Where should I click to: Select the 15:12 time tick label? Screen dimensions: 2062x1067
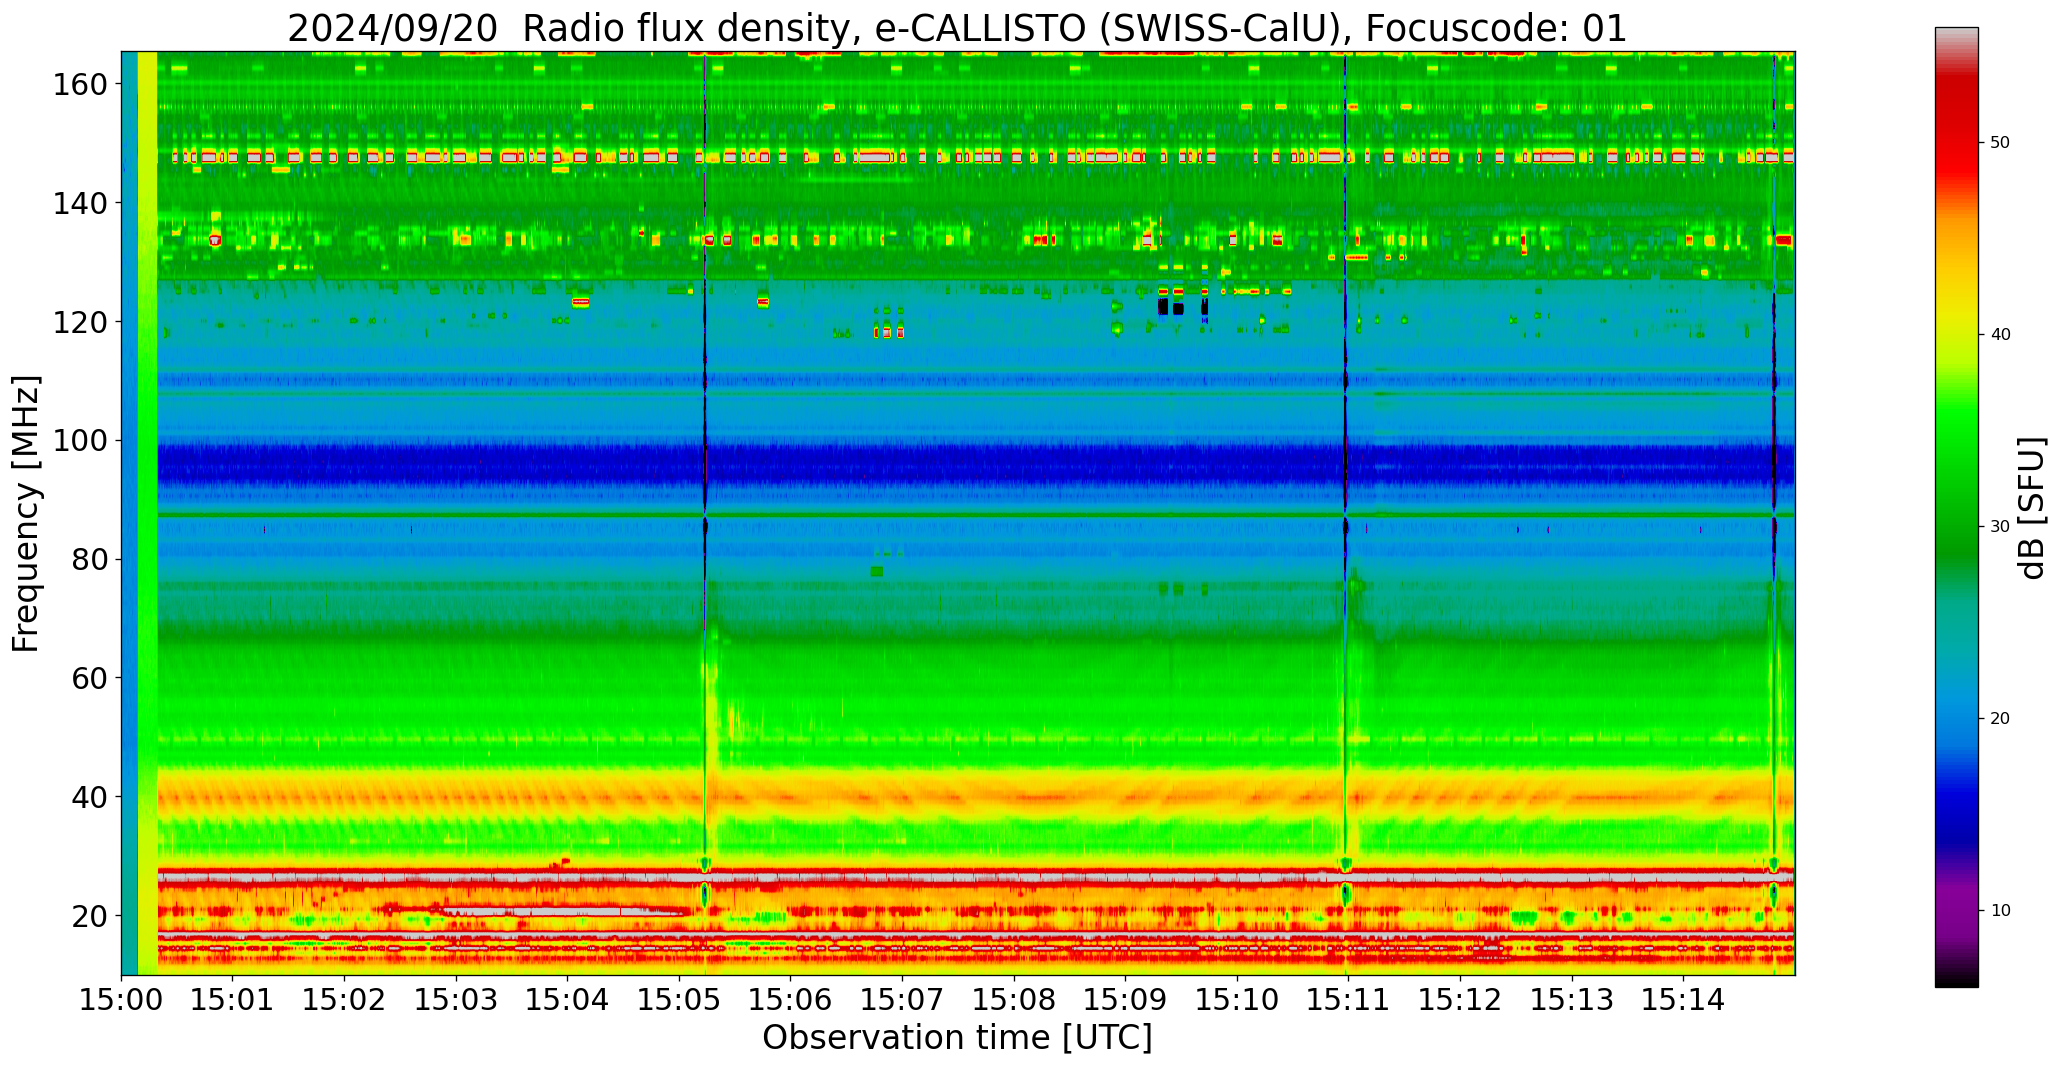[x=1460, y=1000]
